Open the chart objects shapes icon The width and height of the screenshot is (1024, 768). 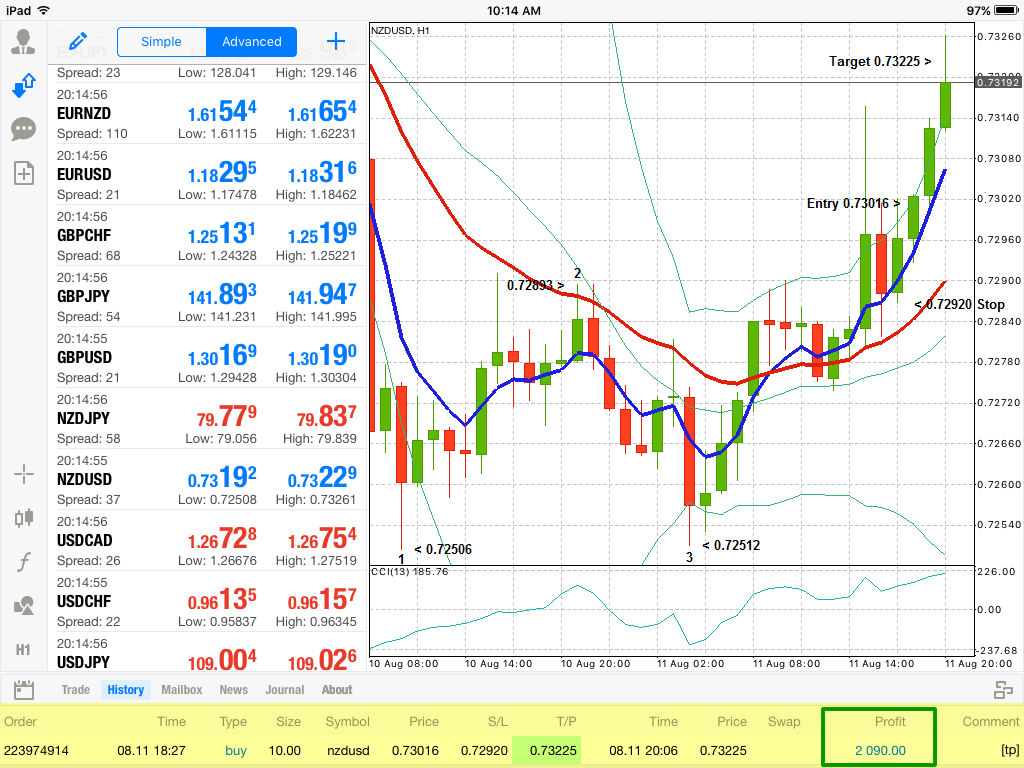click(x=24, y=605)
